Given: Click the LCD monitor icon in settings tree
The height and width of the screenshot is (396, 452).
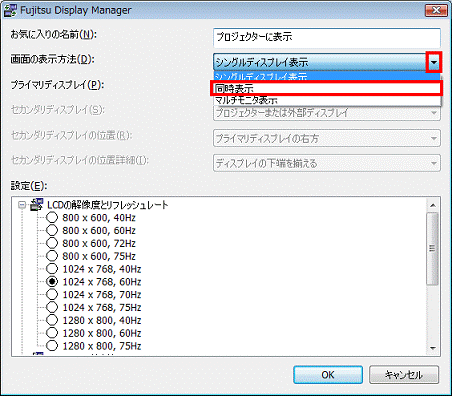Looking at the screenshot, I should pyautogui.click(x=37, y=205).
